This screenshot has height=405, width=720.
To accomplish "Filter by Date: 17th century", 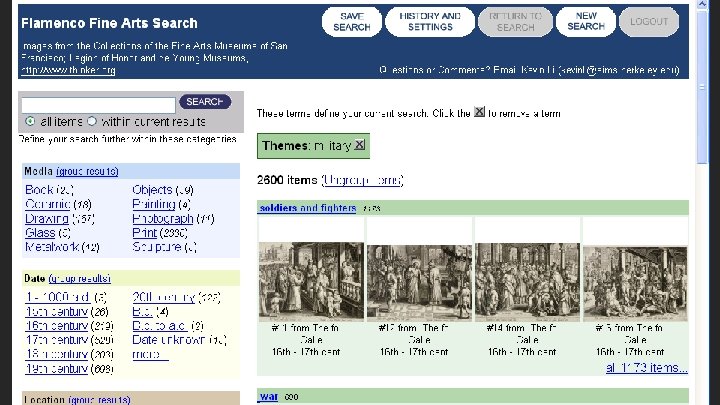I will coord(56,340).
